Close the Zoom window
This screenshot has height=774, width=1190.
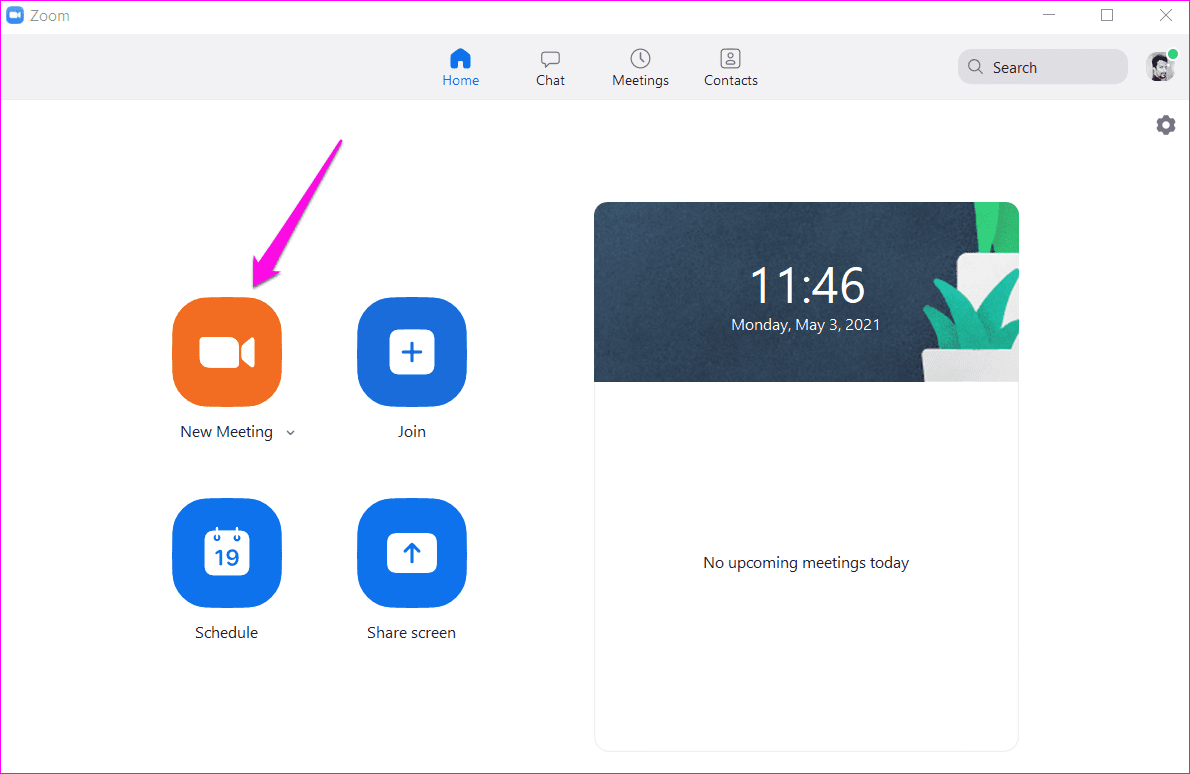tap(1166, 15)
